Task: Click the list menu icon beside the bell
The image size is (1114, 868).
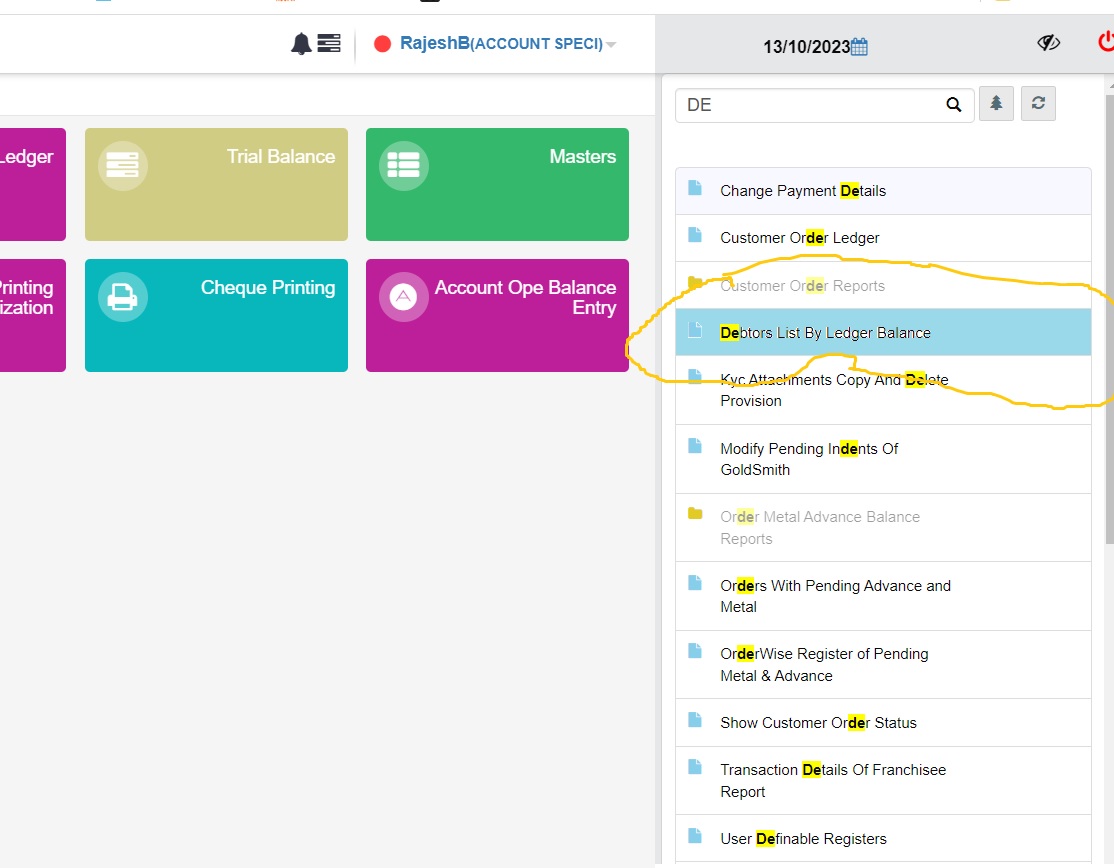Action: 328,43
